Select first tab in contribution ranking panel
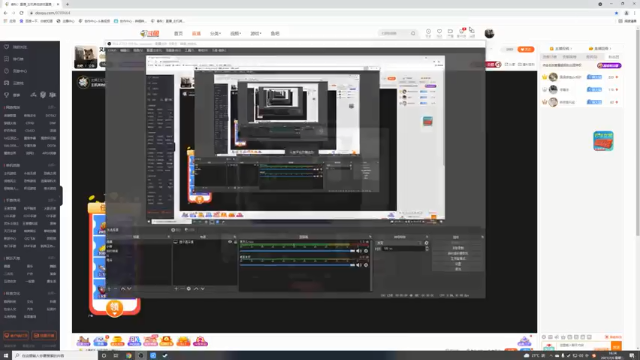640x360 pixels. (550, 57)
